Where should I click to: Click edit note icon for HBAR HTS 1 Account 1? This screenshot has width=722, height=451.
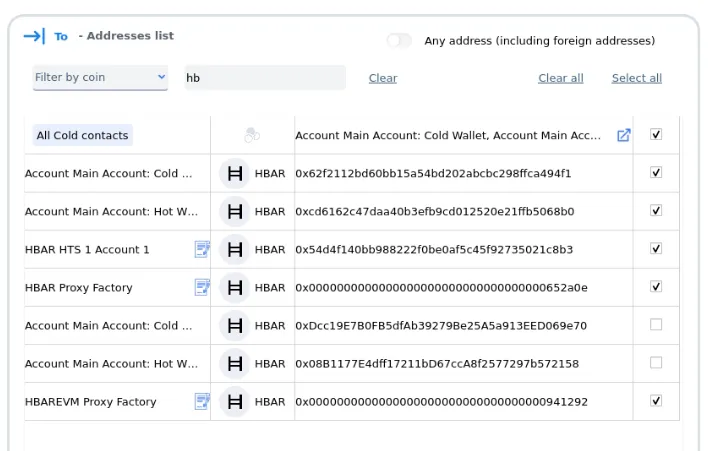pos(202,249)
